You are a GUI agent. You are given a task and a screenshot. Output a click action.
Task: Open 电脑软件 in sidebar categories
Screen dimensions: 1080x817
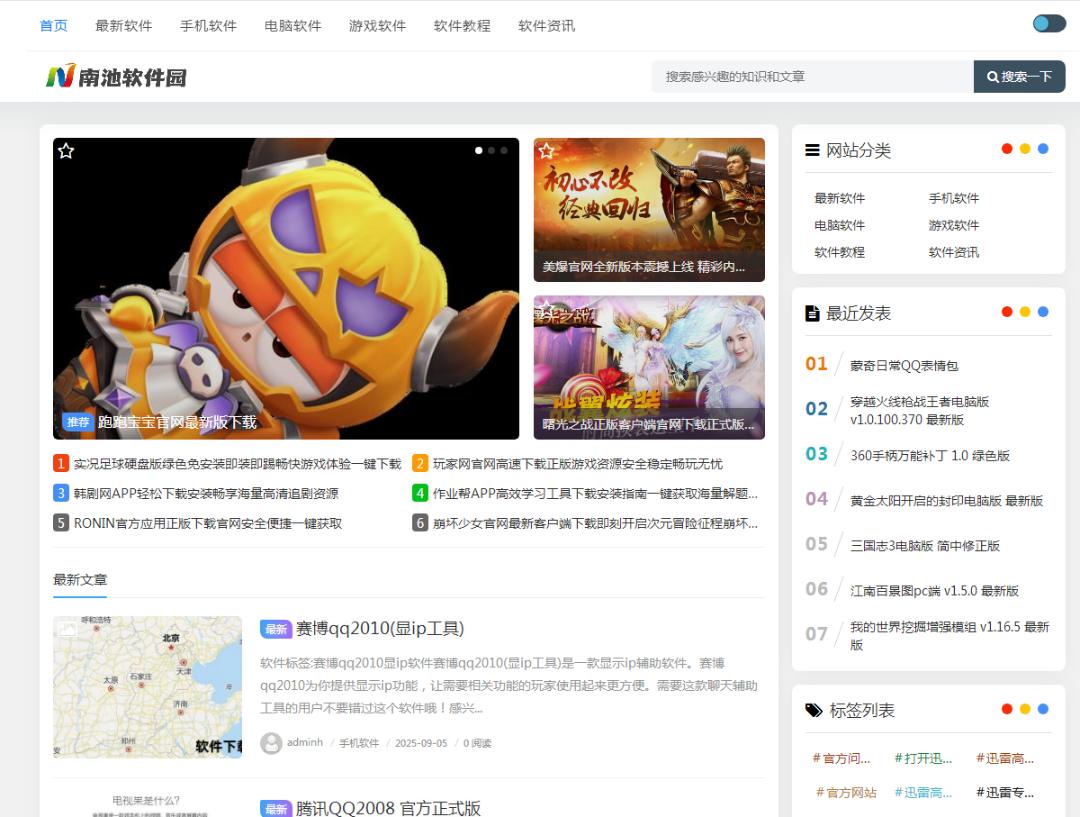[840, 225]
